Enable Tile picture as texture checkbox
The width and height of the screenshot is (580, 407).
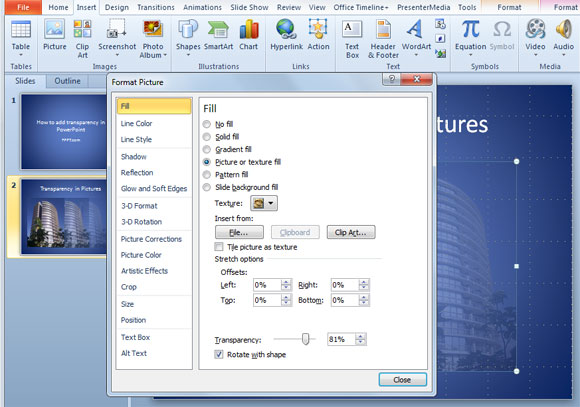click(219, 247)
